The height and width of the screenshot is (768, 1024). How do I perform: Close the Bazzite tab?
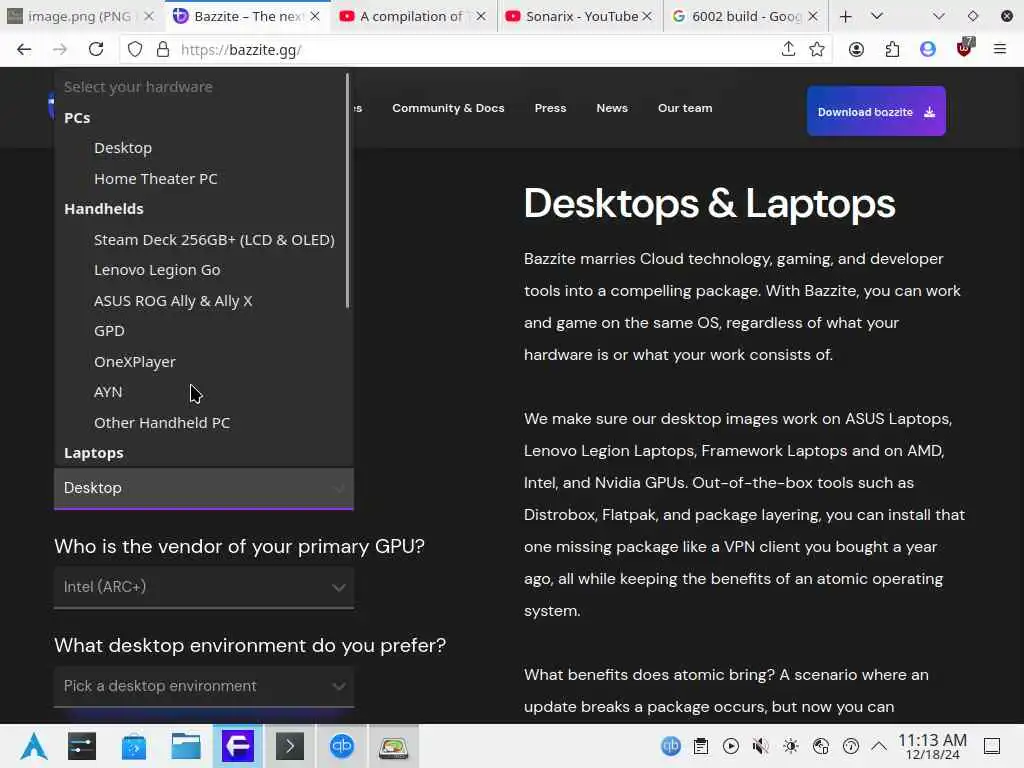click(315, 16)
